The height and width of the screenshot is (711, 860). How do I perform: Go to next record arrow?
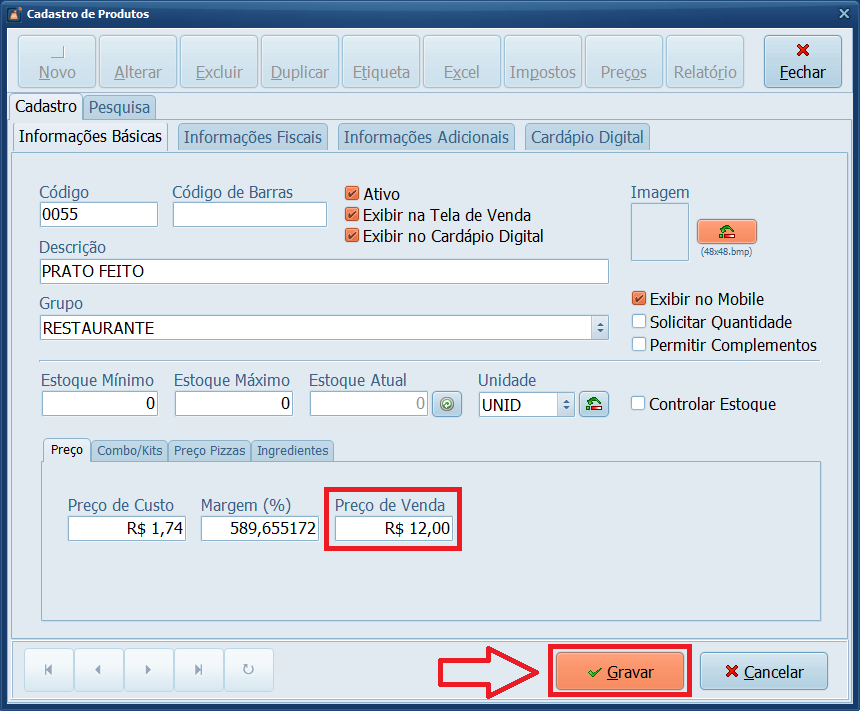tap(148, 671)
